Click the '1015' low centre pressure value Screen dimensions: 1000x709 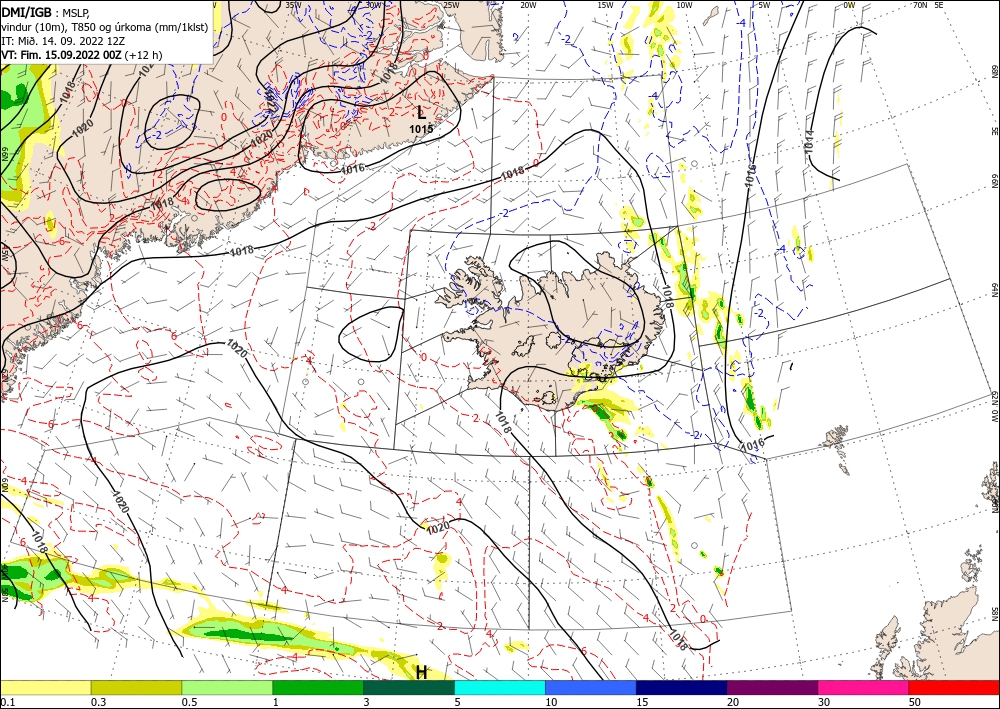click(x=421, y=129)
